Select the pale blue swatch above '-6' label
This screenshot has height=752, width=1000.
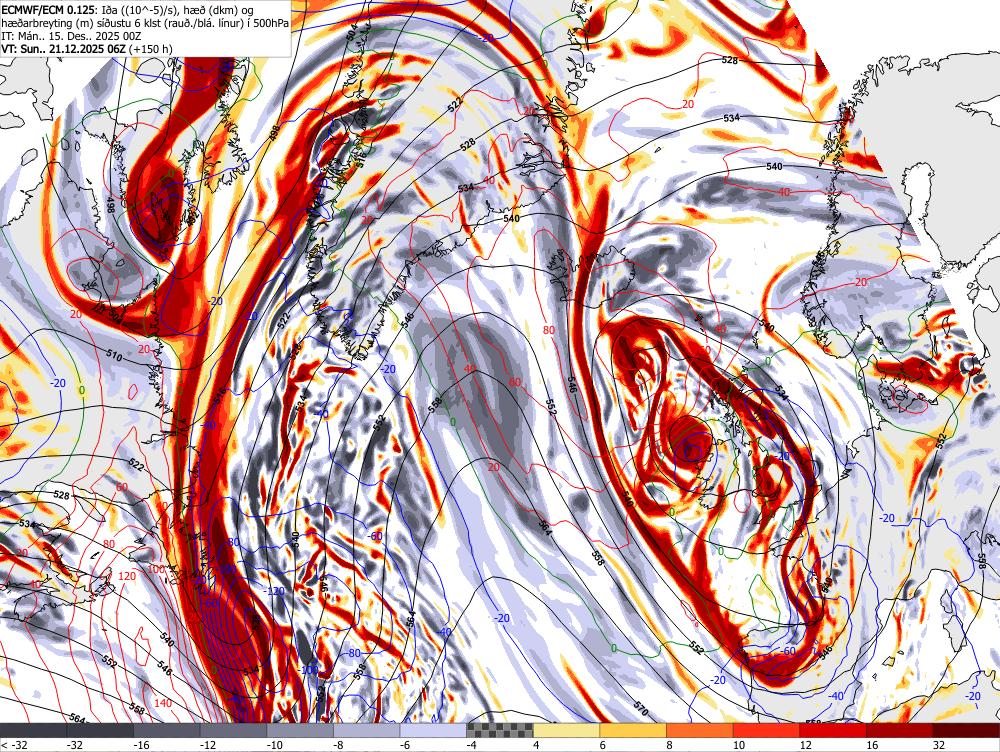coord(433,730)
